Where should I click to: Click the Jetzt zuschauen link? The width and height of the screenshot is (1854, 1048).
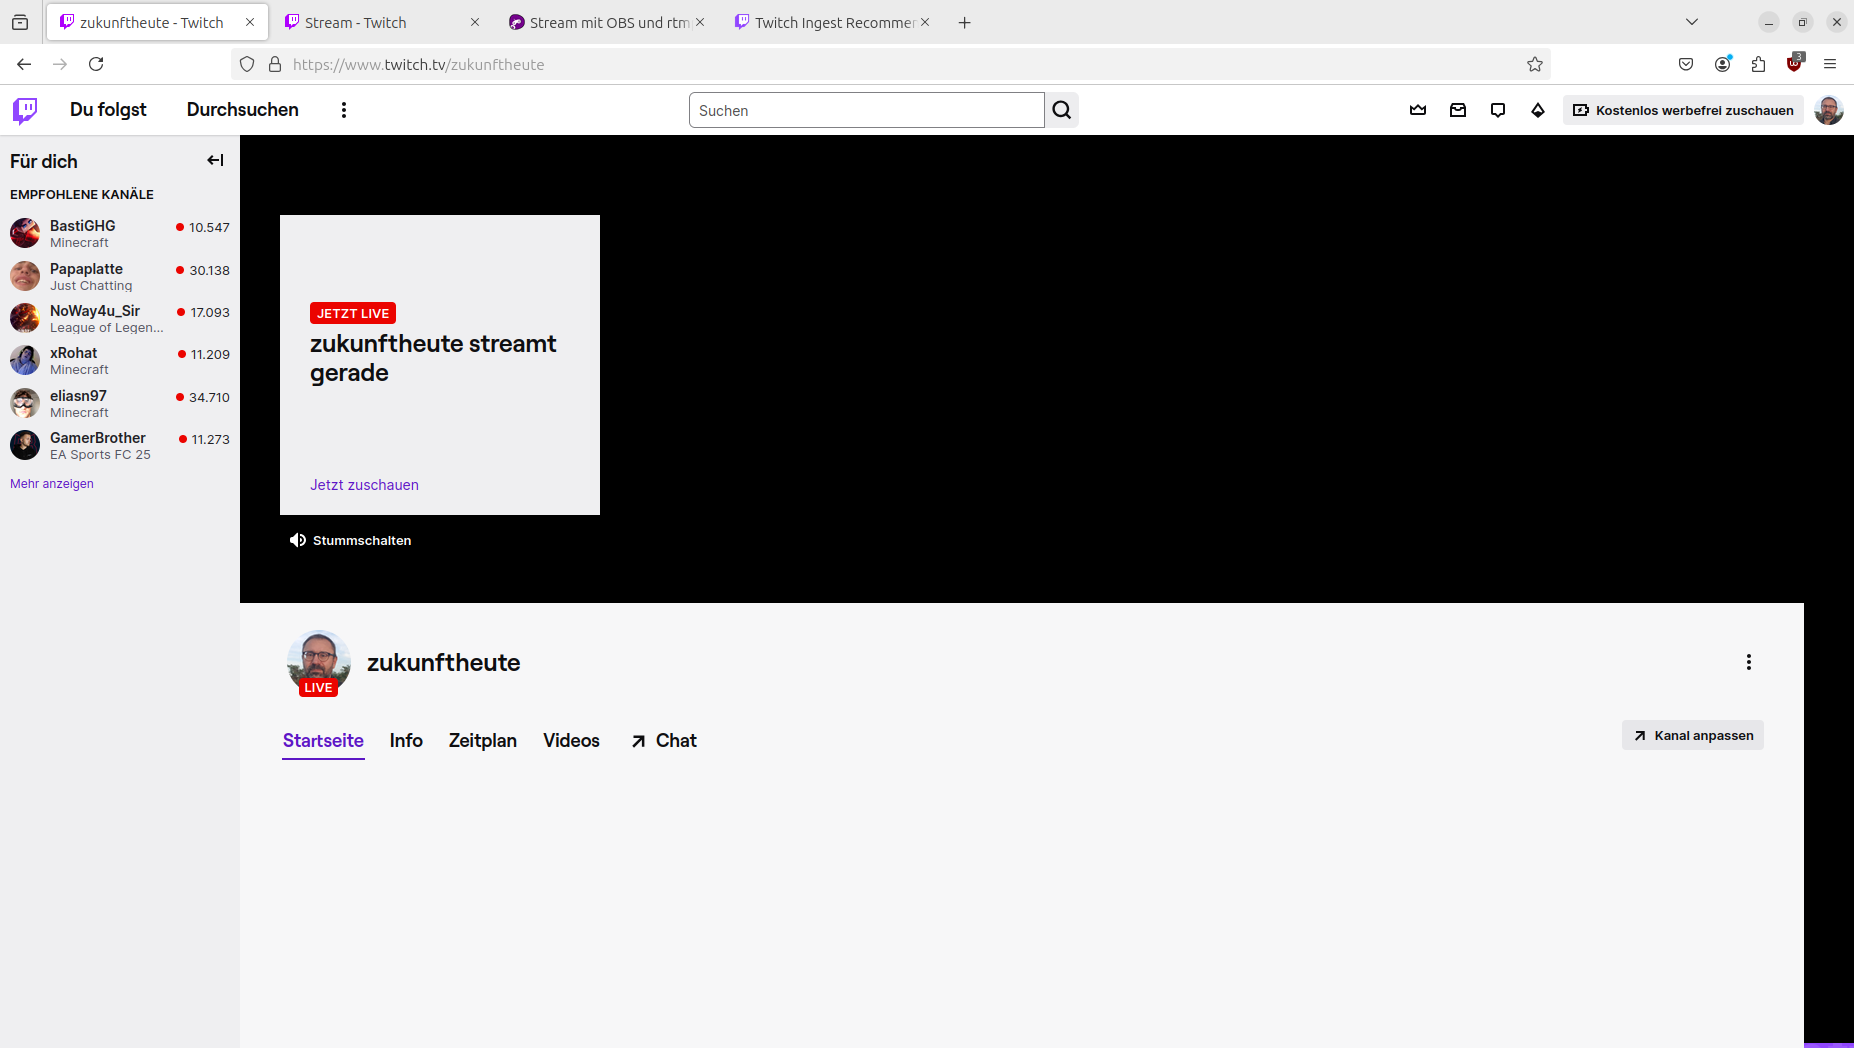[x=364, y=485]
